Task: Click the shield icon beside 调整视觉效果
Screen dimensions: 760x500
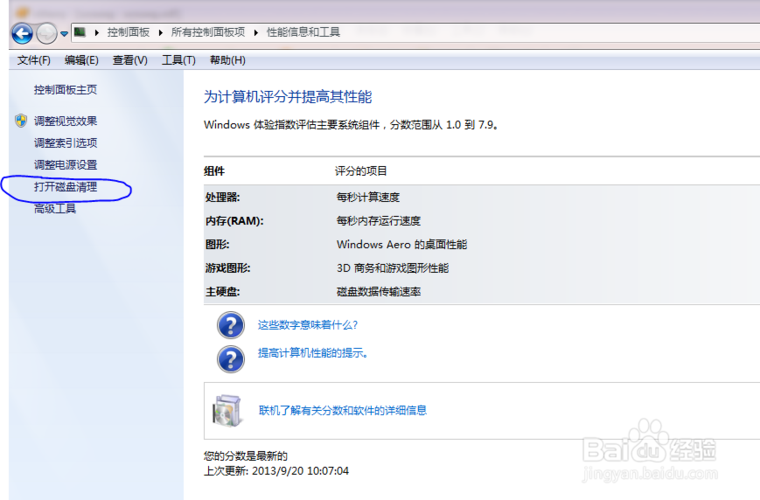Action: coord(21,121)
